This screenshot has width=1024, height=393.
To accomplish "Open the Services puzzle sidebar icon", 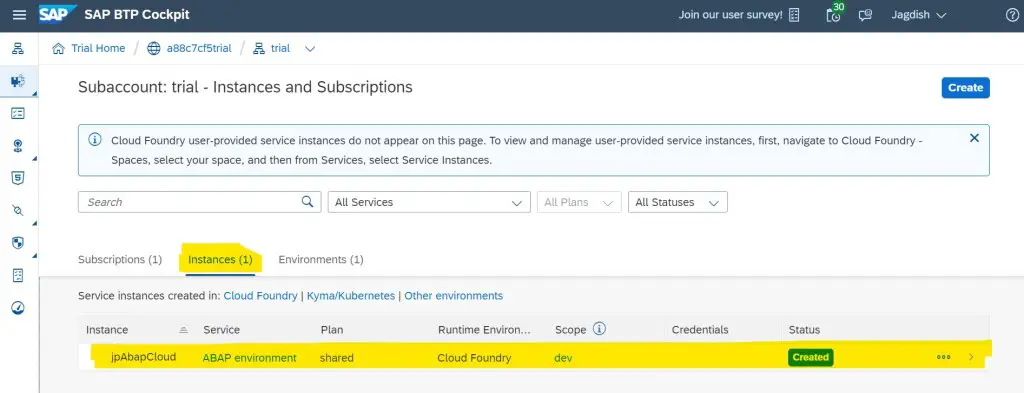I will click(x=18, y=81).
